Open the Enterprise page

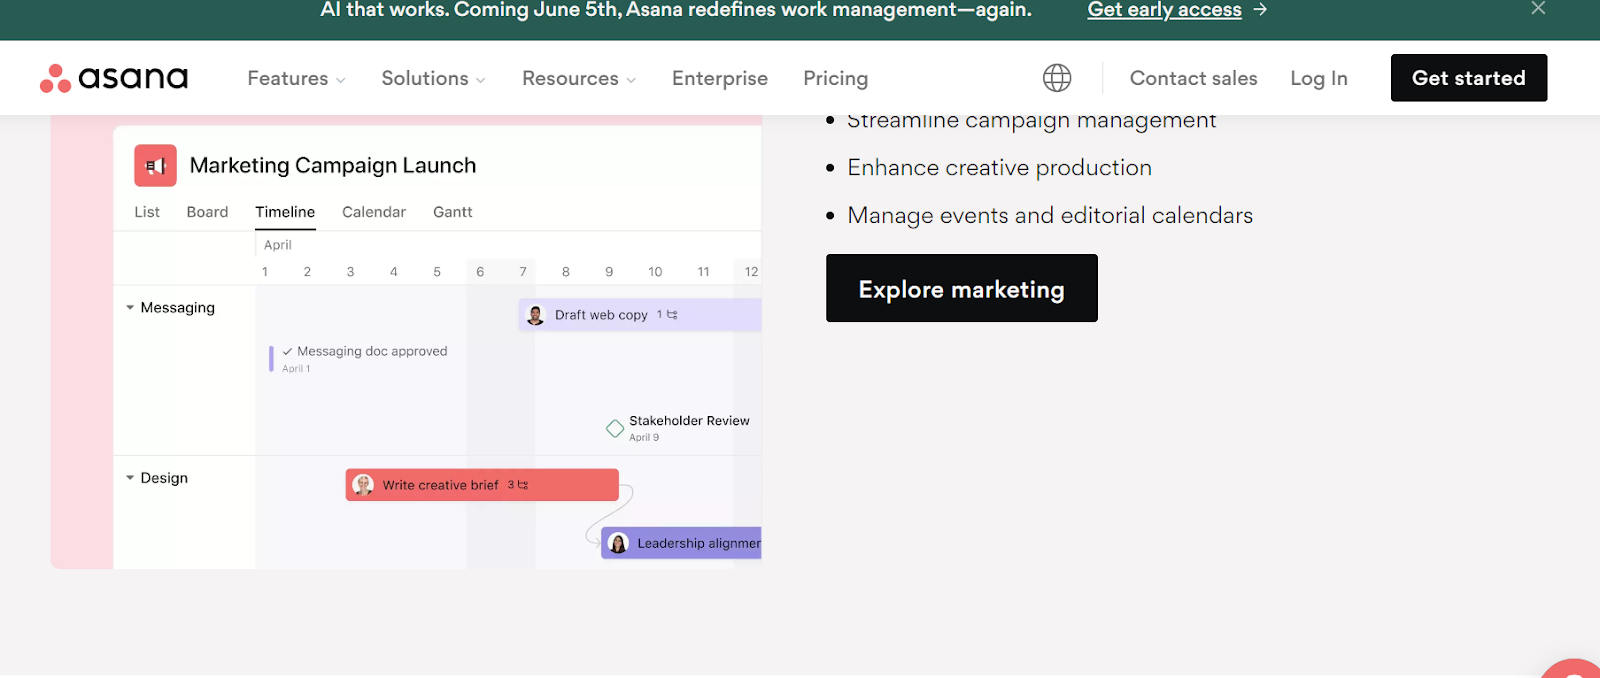[720, 78]
